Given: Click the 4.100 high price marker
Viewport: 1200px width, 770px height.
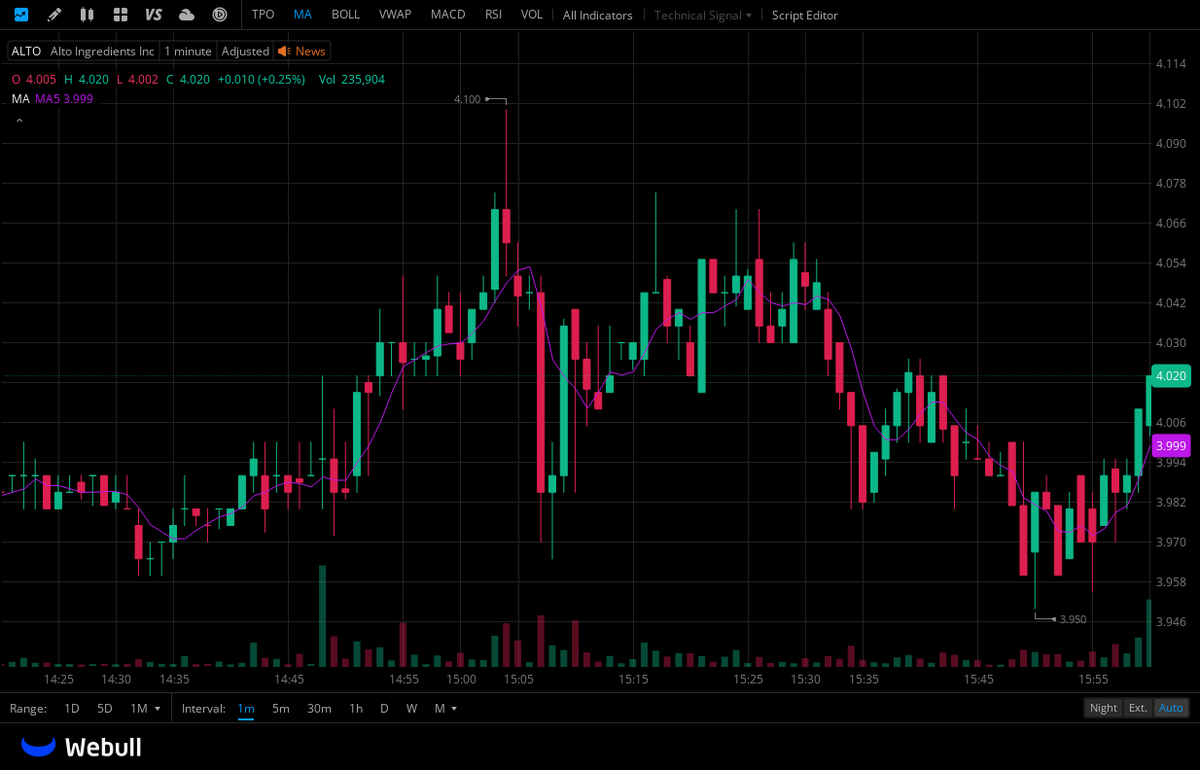Looking at the screenshot, I should click(467, 100).
